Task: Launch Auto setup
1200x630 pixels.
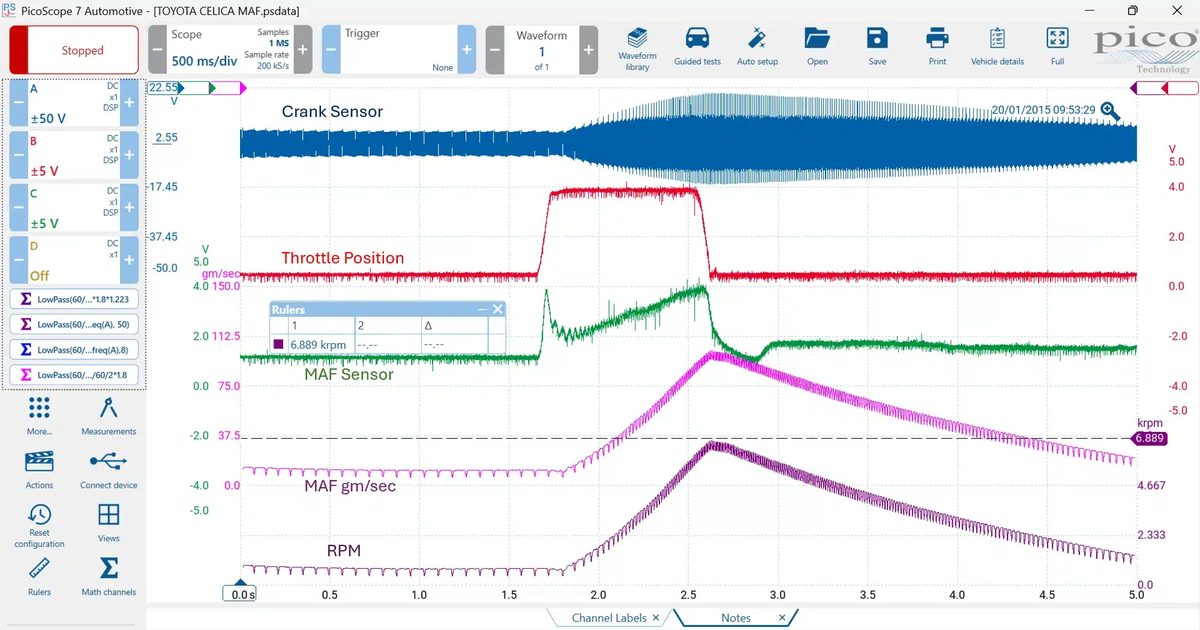Action: coord(757,47)
